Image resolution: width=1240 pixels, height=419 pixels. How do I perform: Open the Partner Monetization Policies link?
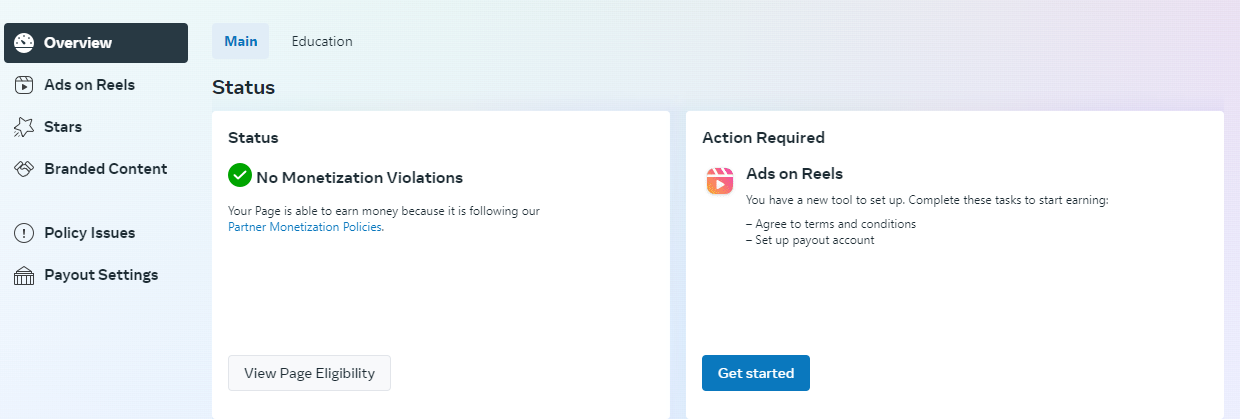[x=305, y=227]
